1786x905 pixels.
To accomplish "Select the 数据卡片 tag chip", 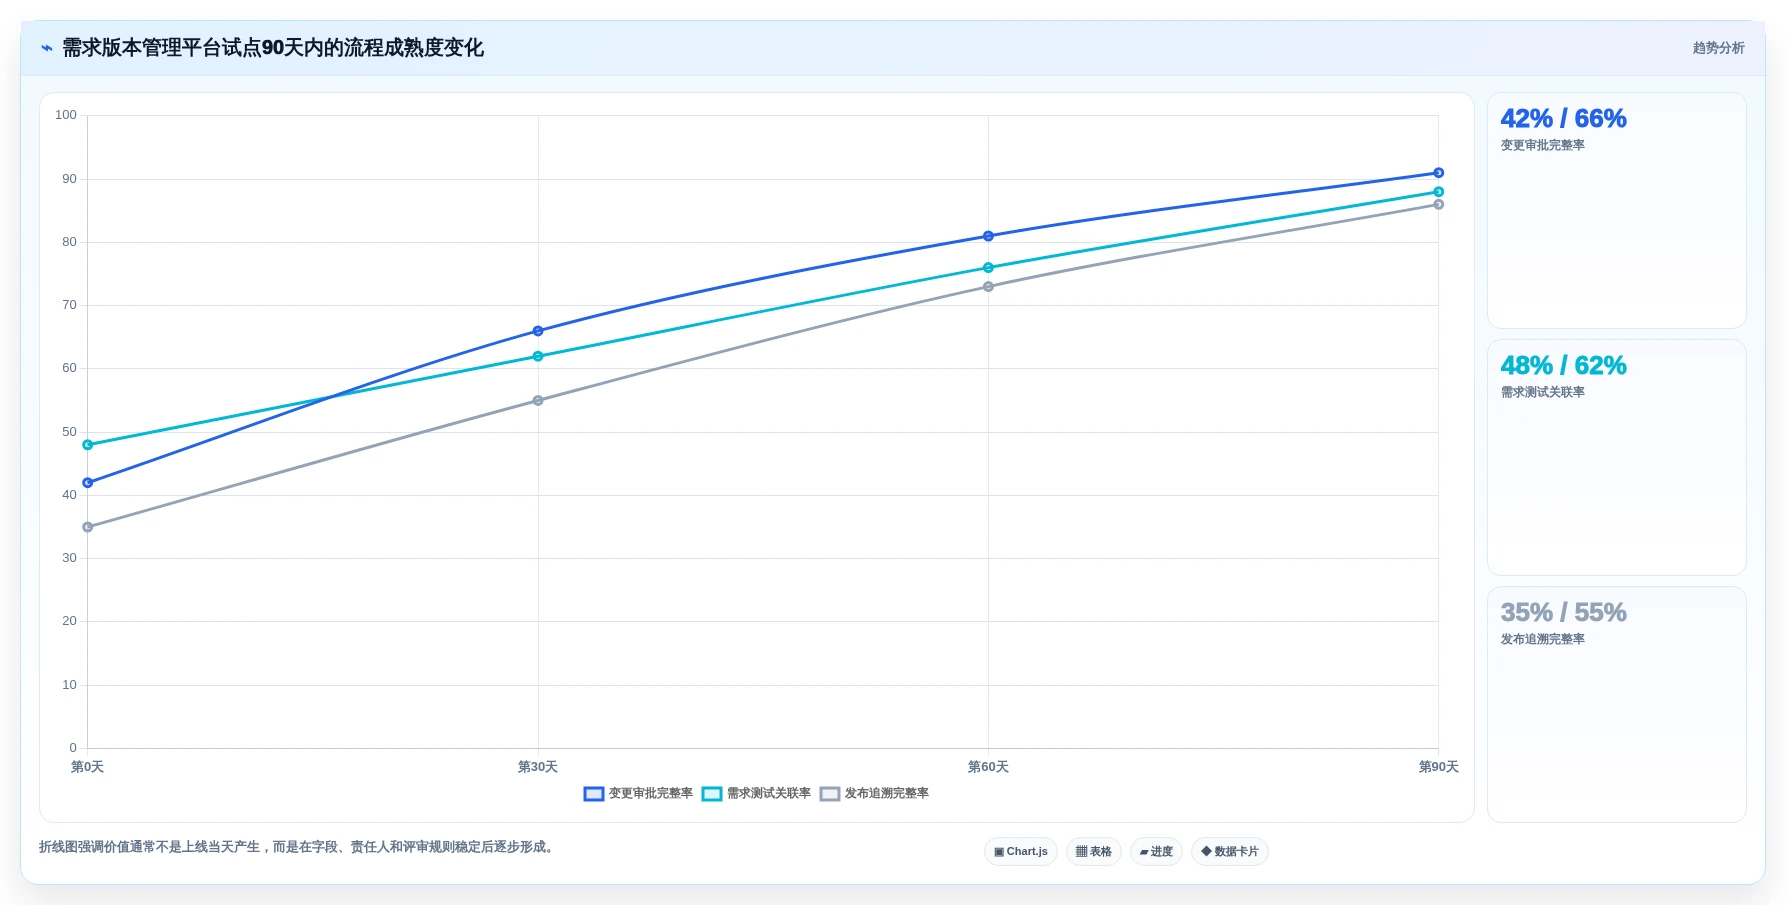I will [1230, 852].
